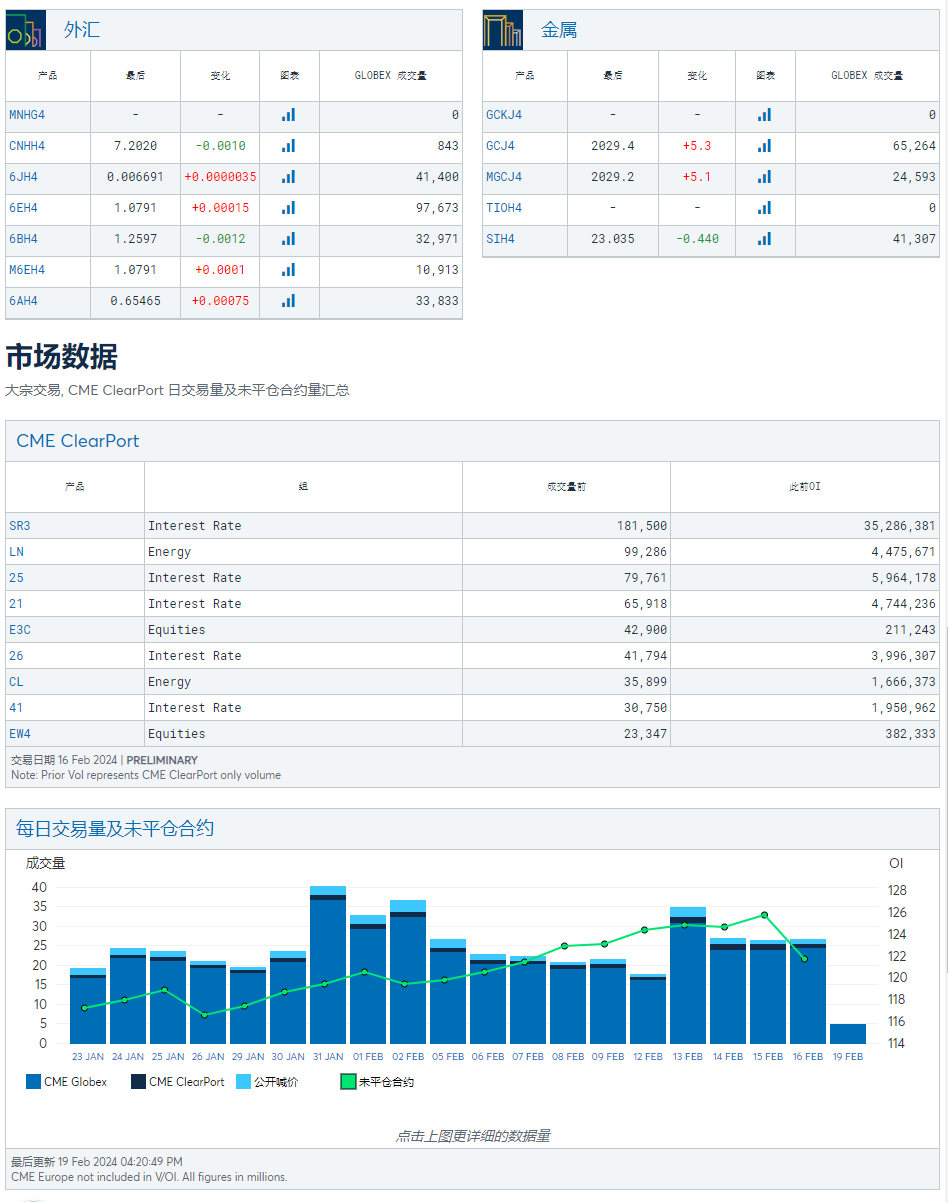The image size is (948, 1202).
Task: Open chart icon for CNHH4 row
Action: click(x=288, y=146)
